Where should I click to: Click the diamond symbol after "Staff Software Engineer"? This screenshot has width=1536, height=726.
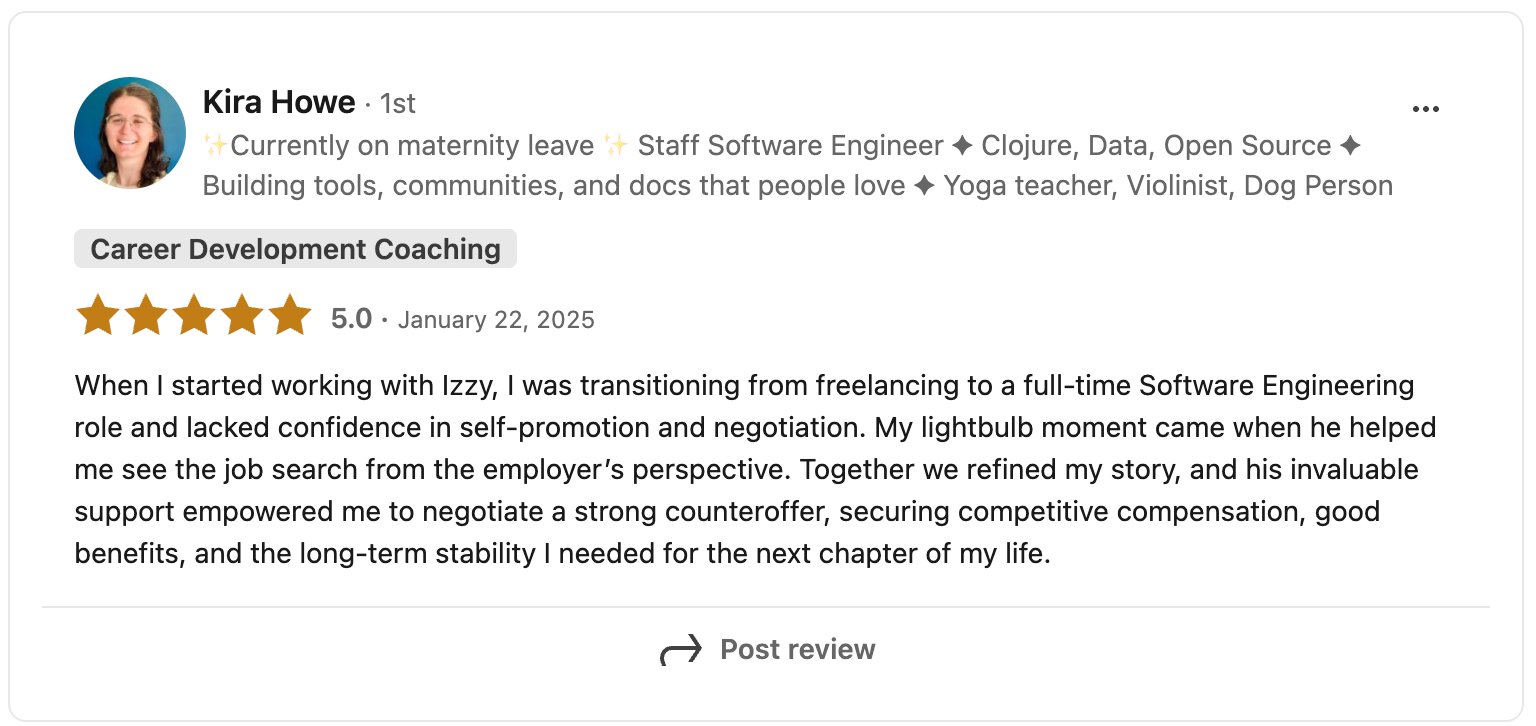pyautogui.click(x=962, y=147)
